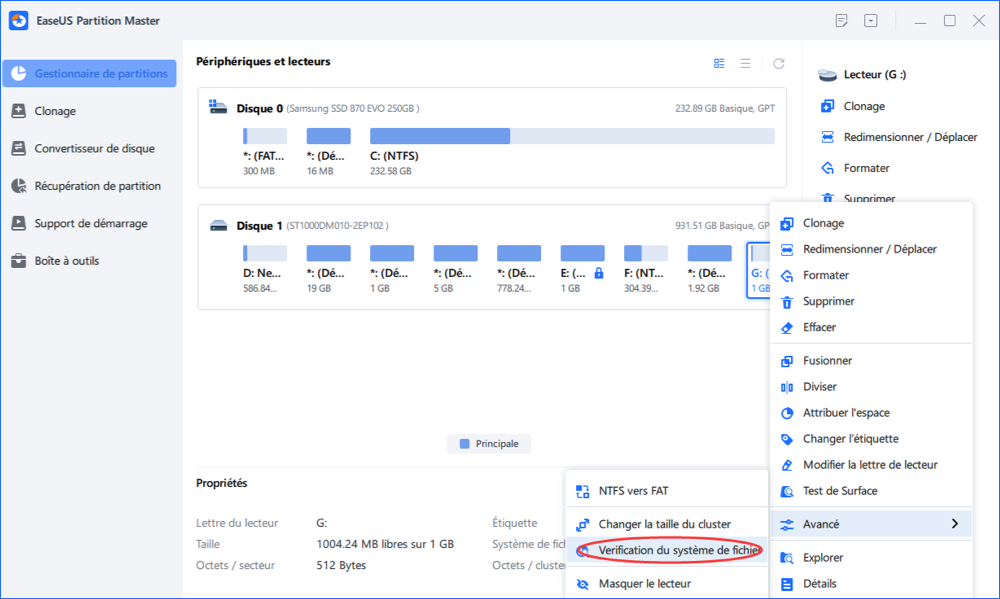Select the 778.24 partition on Disque 1
Viewport: 1000px width, 599px height.
point(518,269)
